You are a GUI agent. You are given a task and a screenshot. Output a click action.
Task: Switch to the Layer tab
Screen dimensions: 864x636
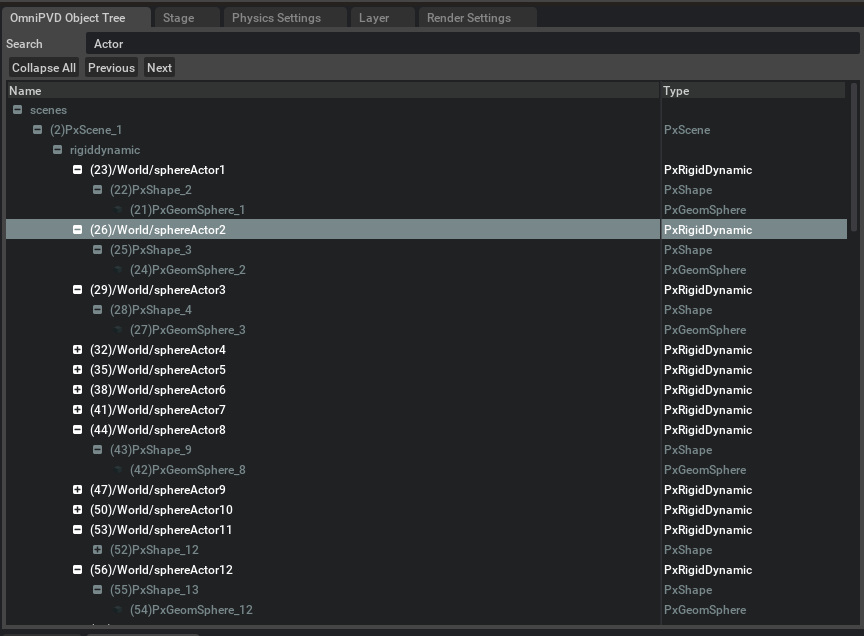(374, 18)
